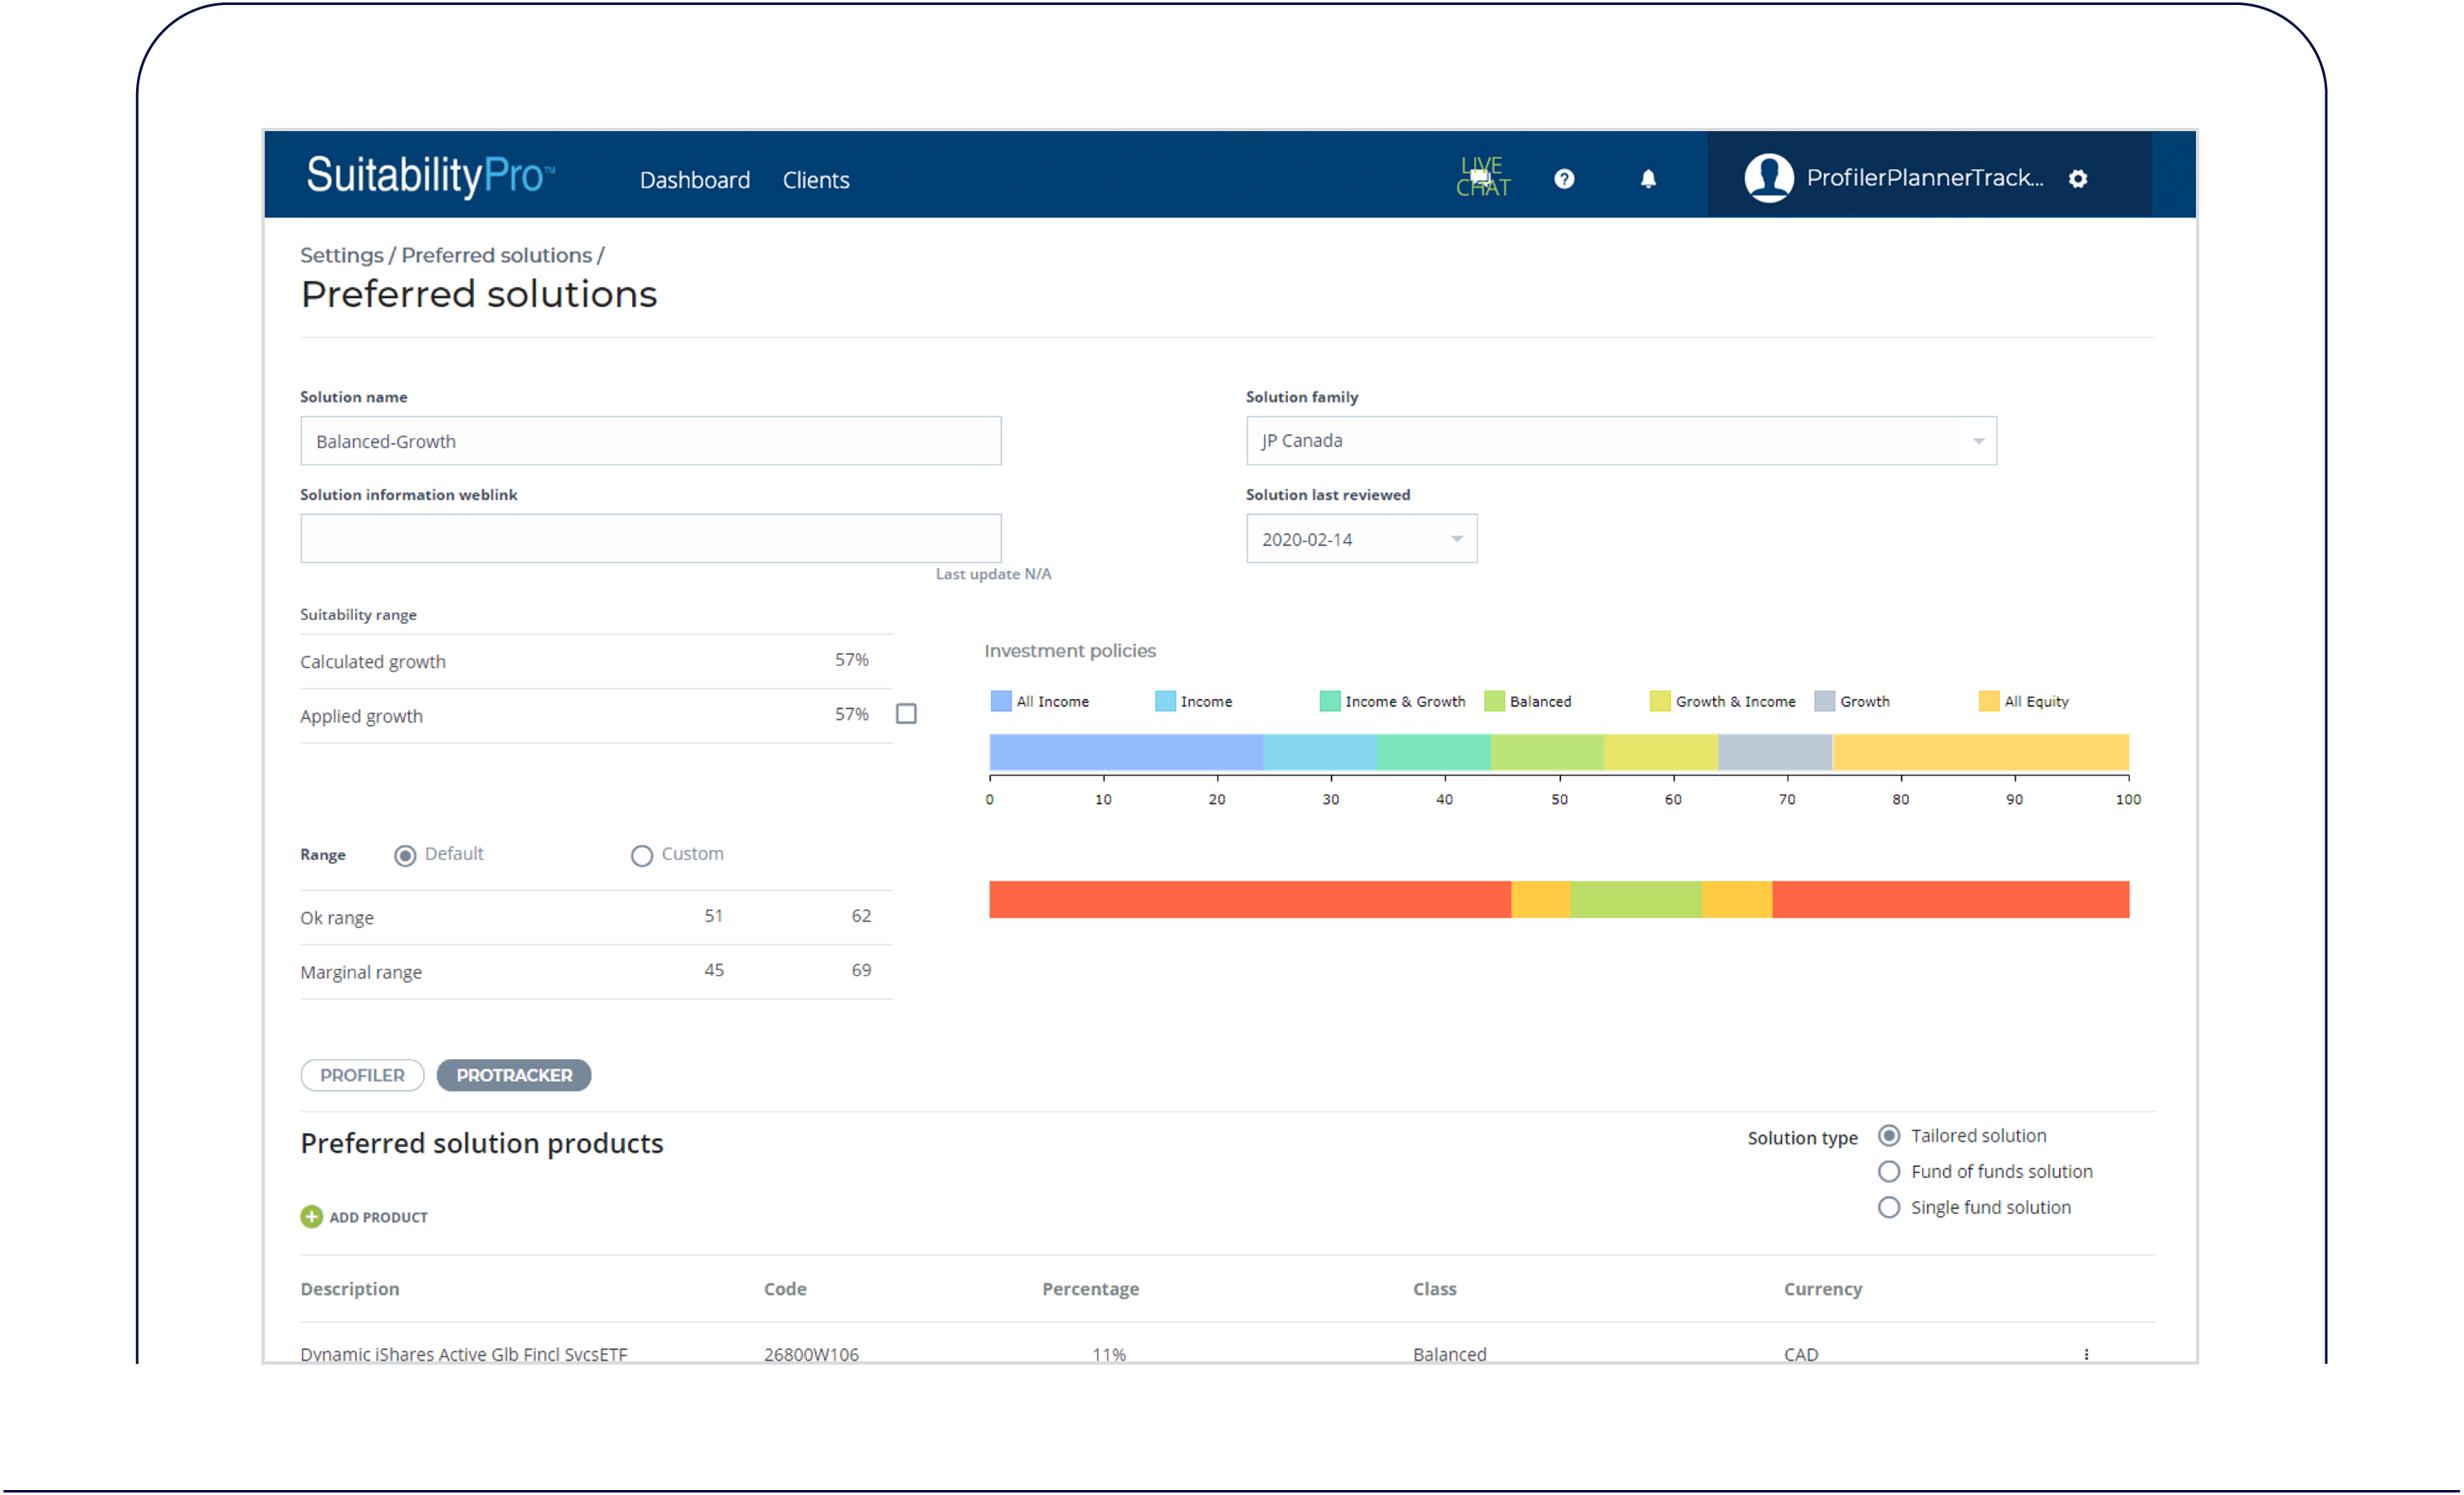This screenshot has height=1495, width=2464.
Task: Click the user profile avatar icon
Action: 1768,178
